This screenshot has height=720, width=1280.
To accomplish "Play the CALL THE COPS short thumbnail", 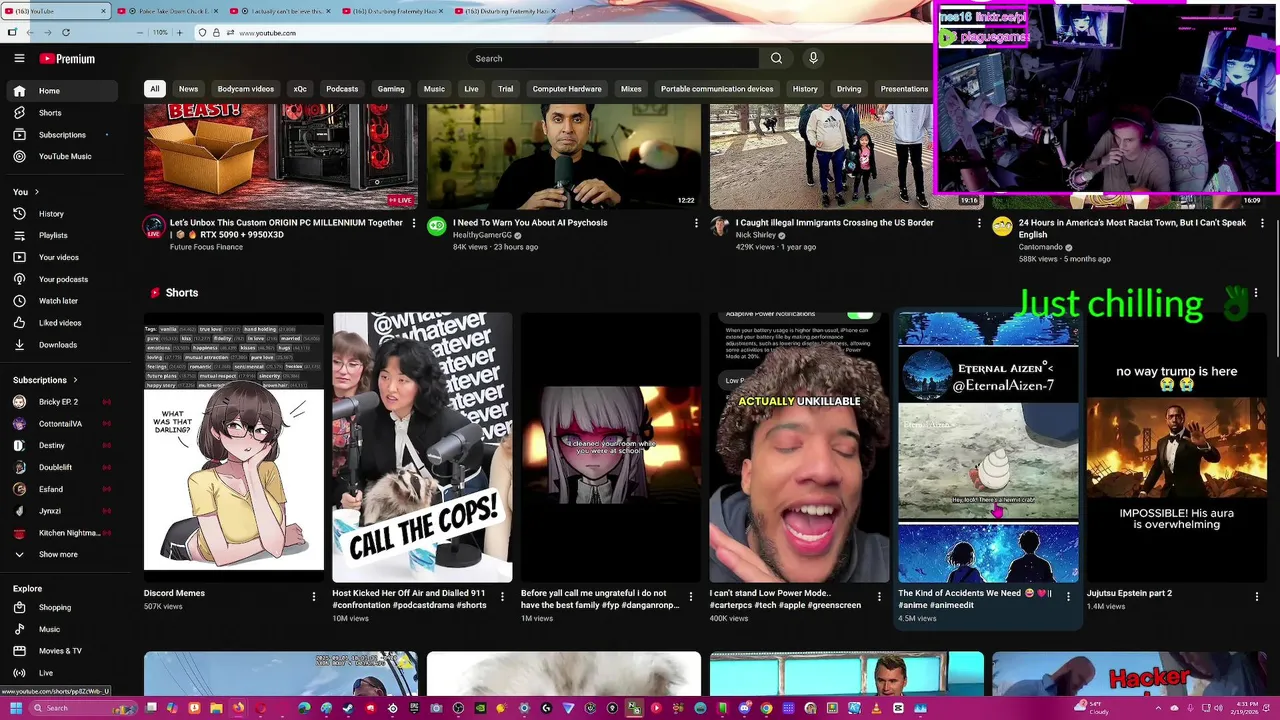I will (422, 447).
